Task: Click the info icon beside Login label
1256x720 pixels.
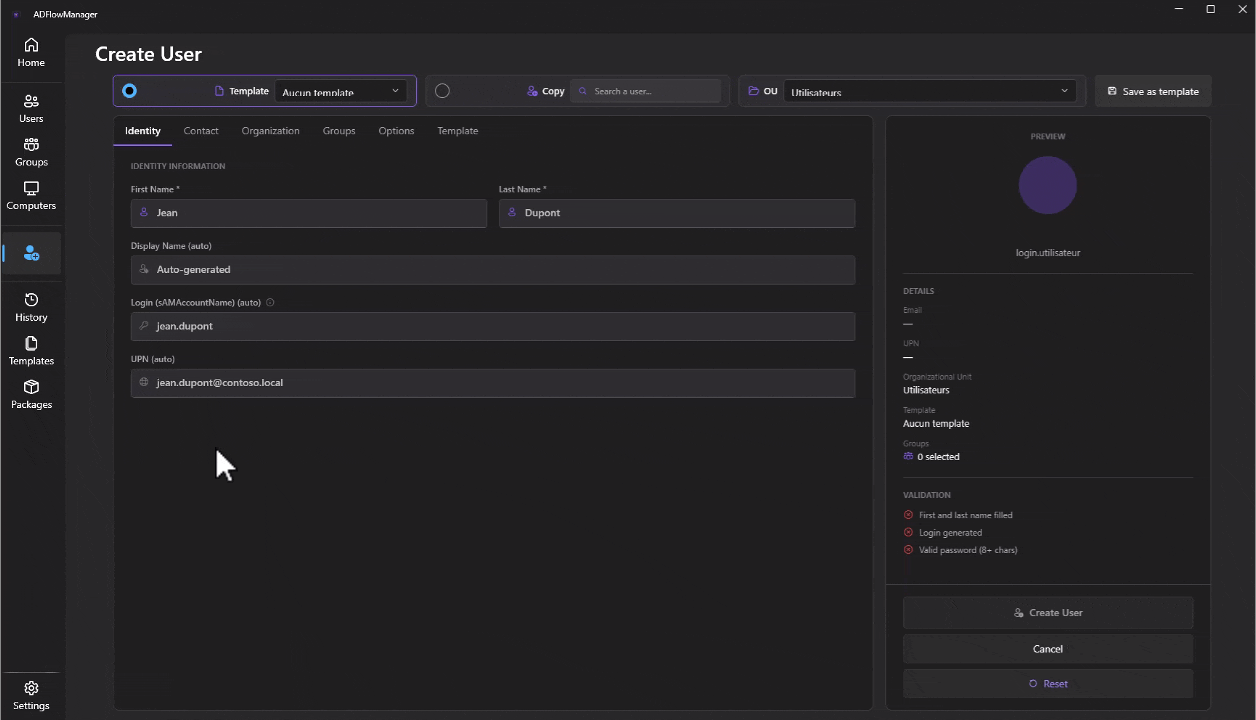Action: (x=270, y=302)
